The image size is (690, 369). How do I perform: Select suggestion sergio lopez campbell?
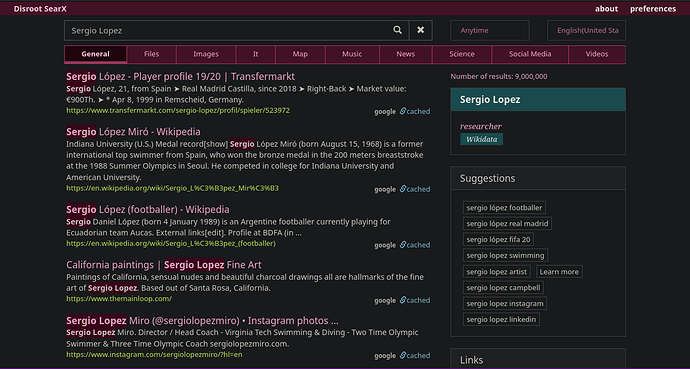tap(503, 288)
